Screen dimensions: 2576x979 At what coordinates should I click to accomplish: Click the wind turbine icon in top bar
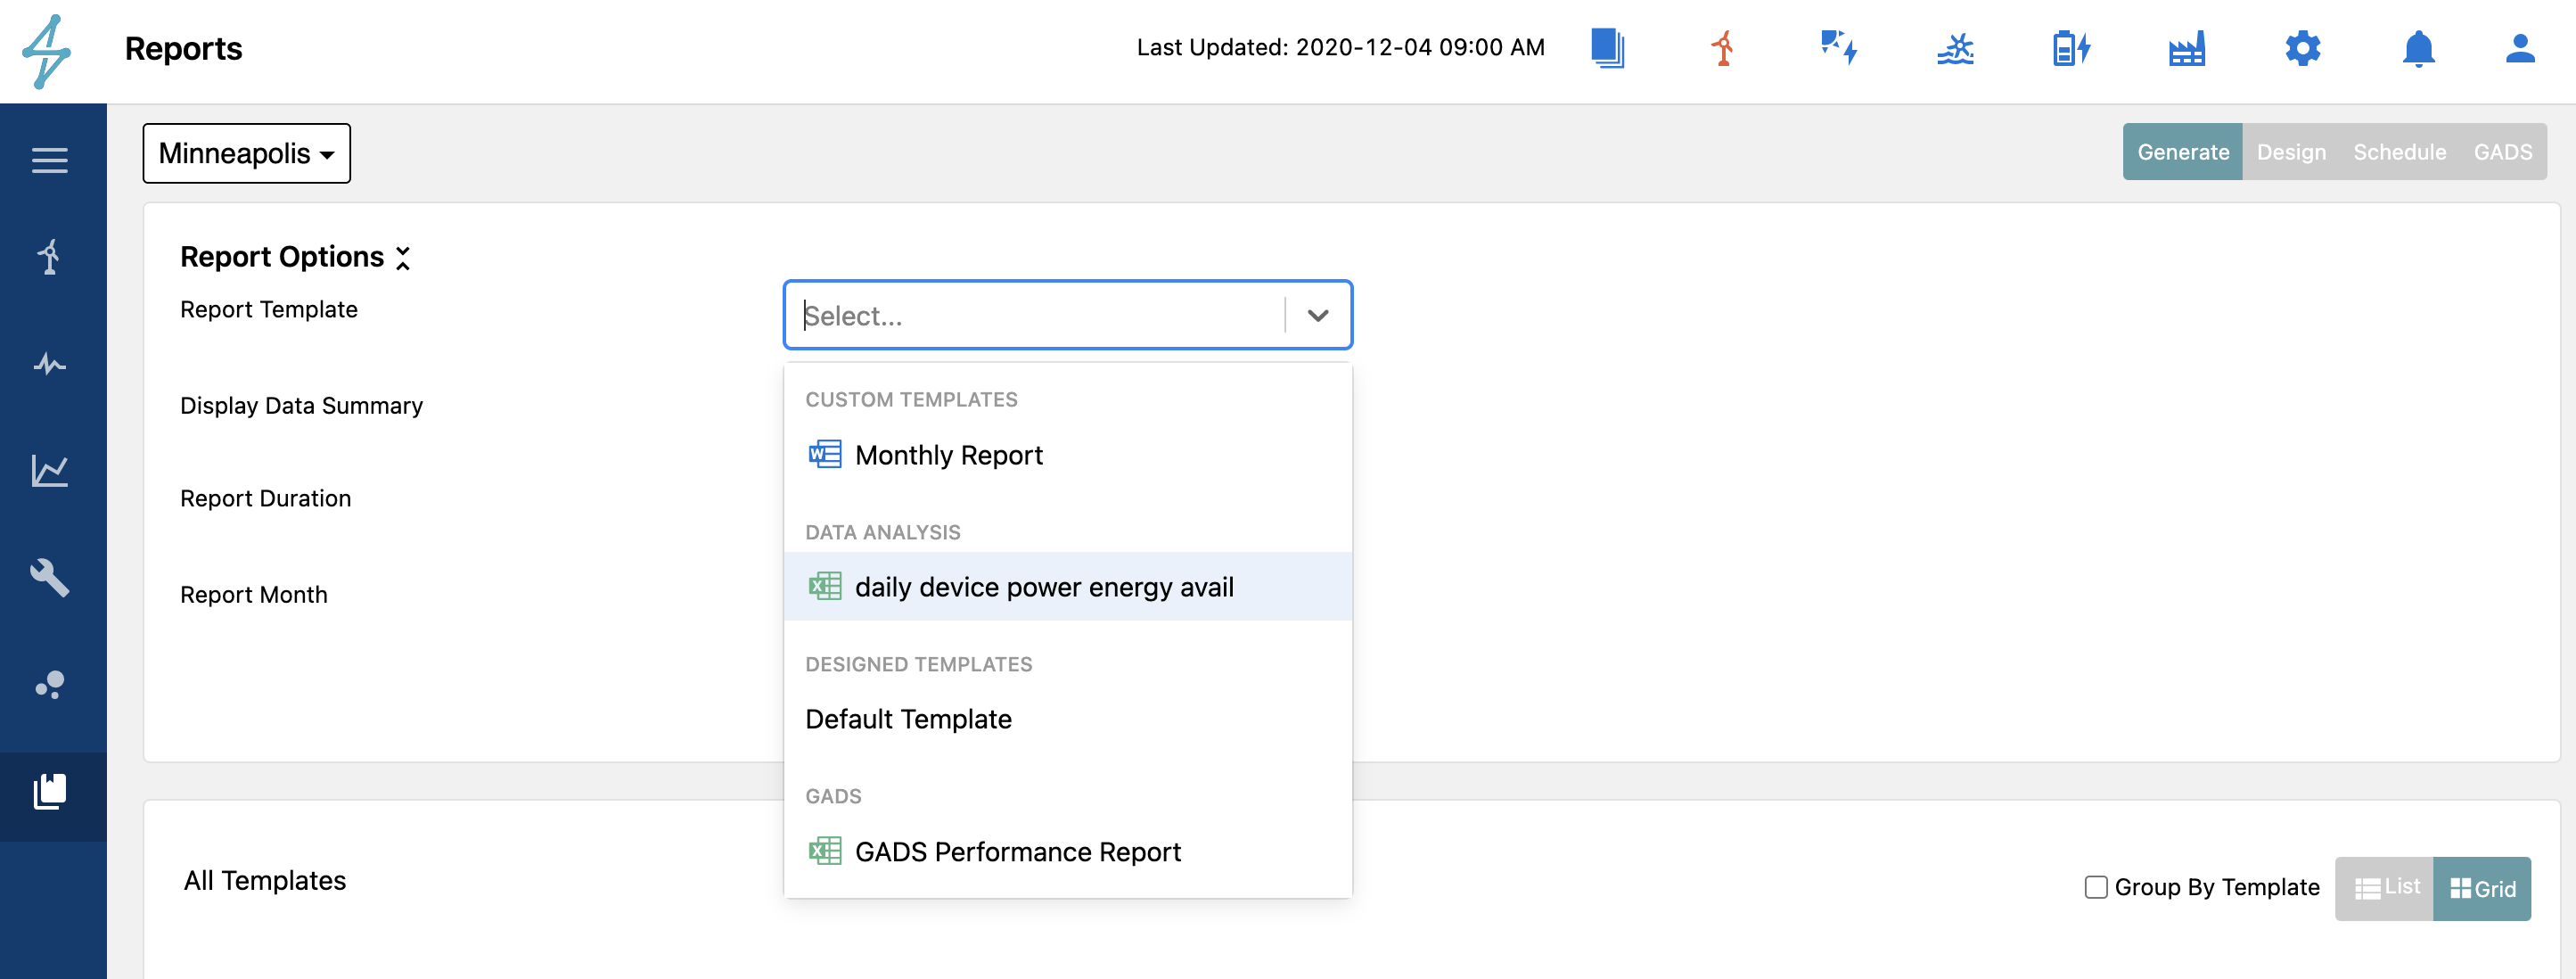pos(1722,48)
